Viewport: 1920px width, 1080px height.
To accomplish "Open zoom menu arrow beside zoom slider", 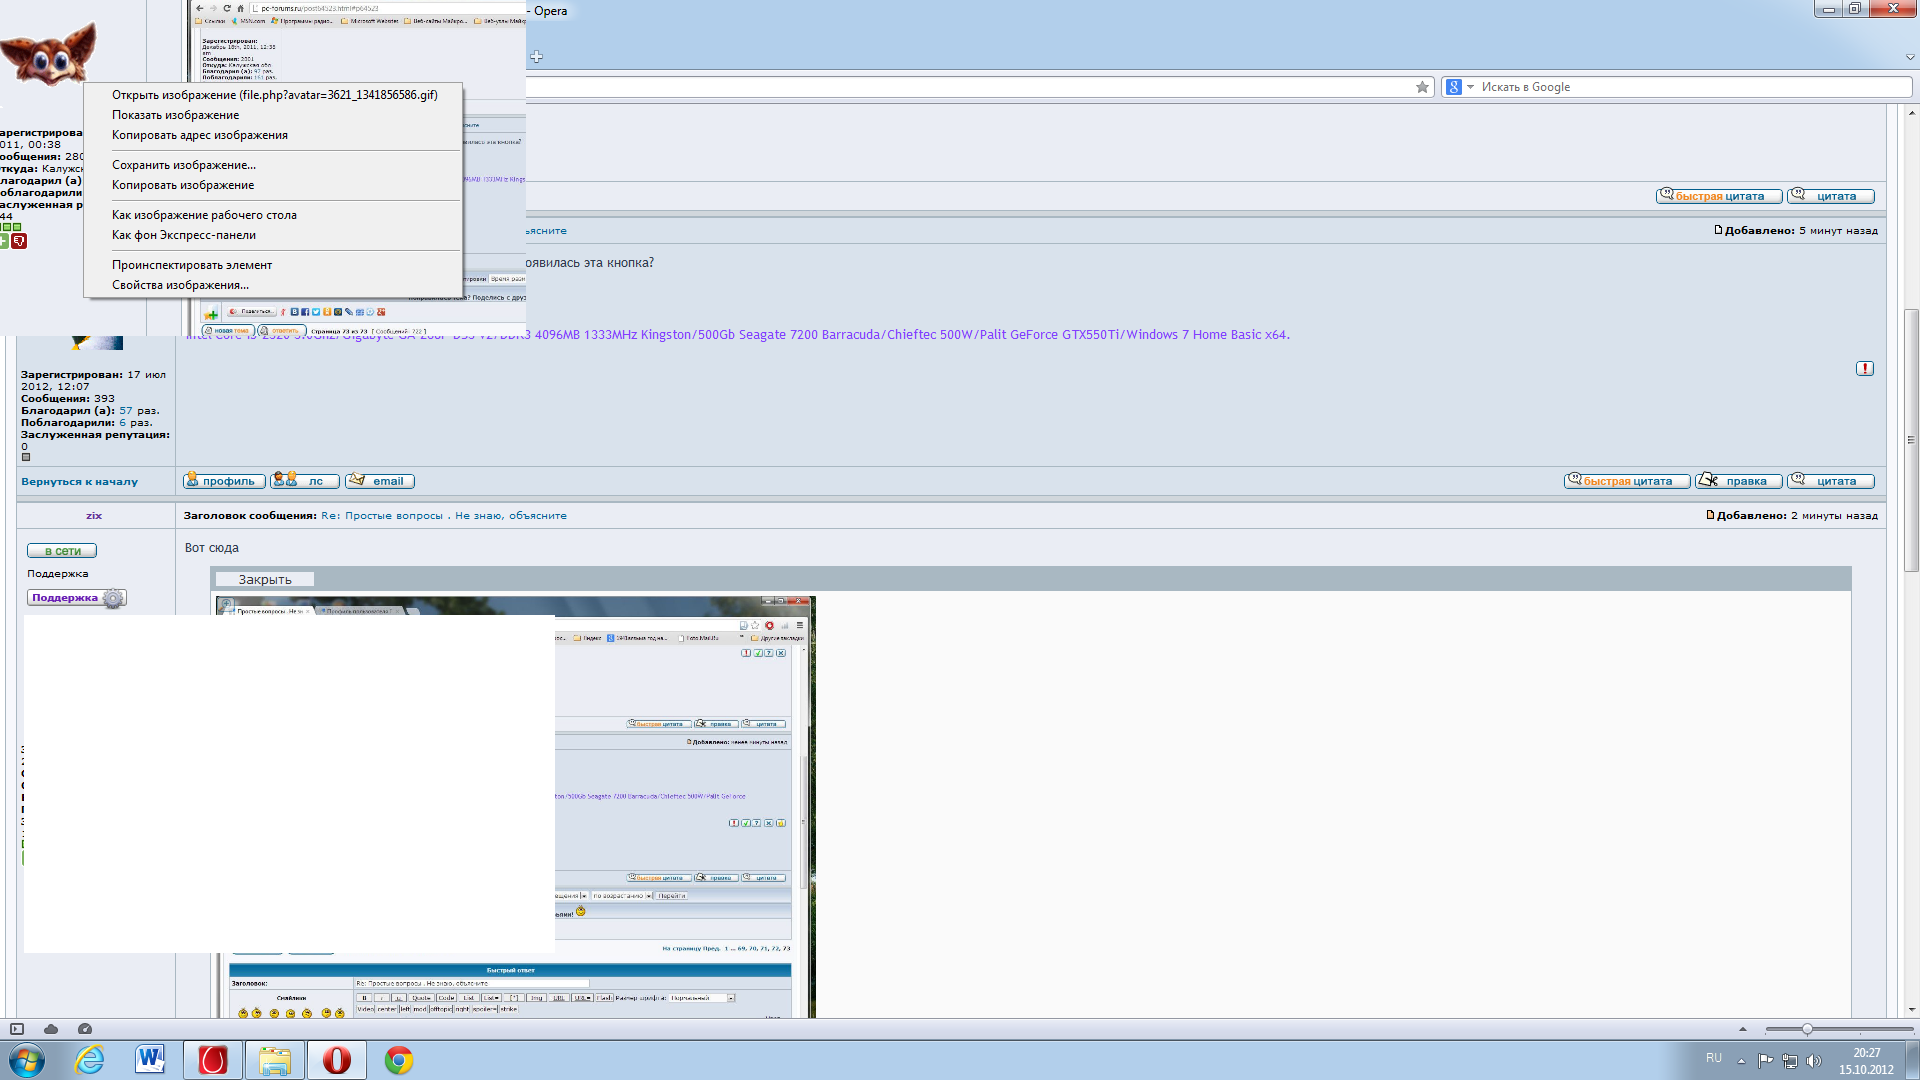I will (1743, 1029).
